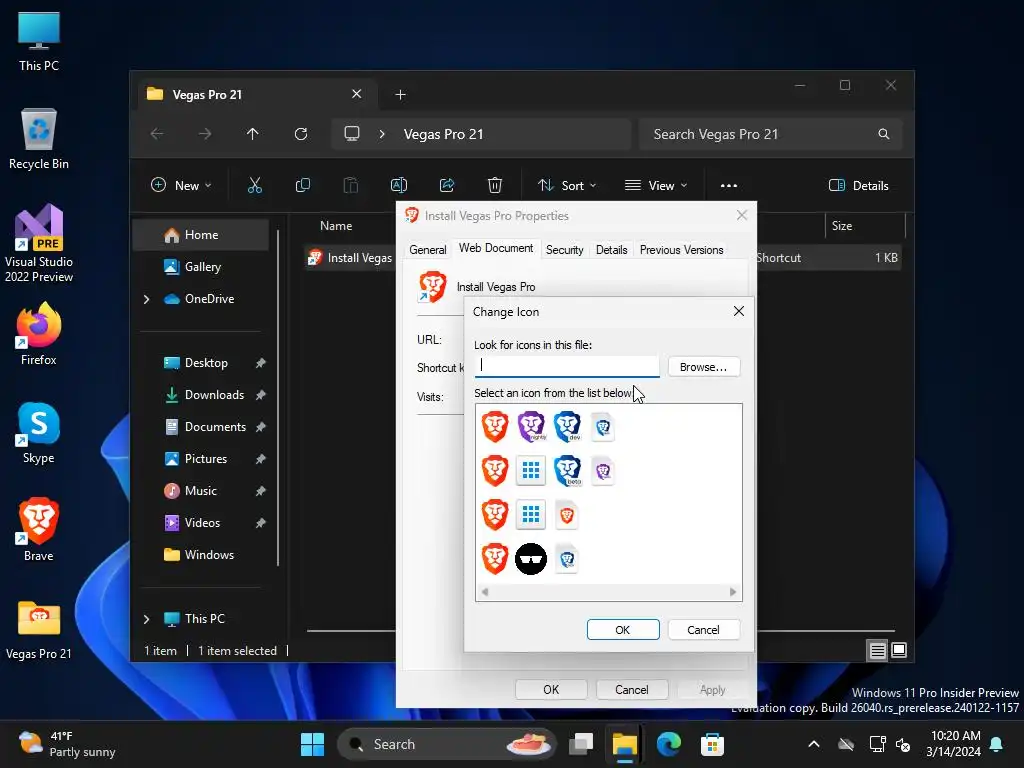Click OK in Install Vegas Pro Properties
The image size is (1024, 768).
point(551,690)
